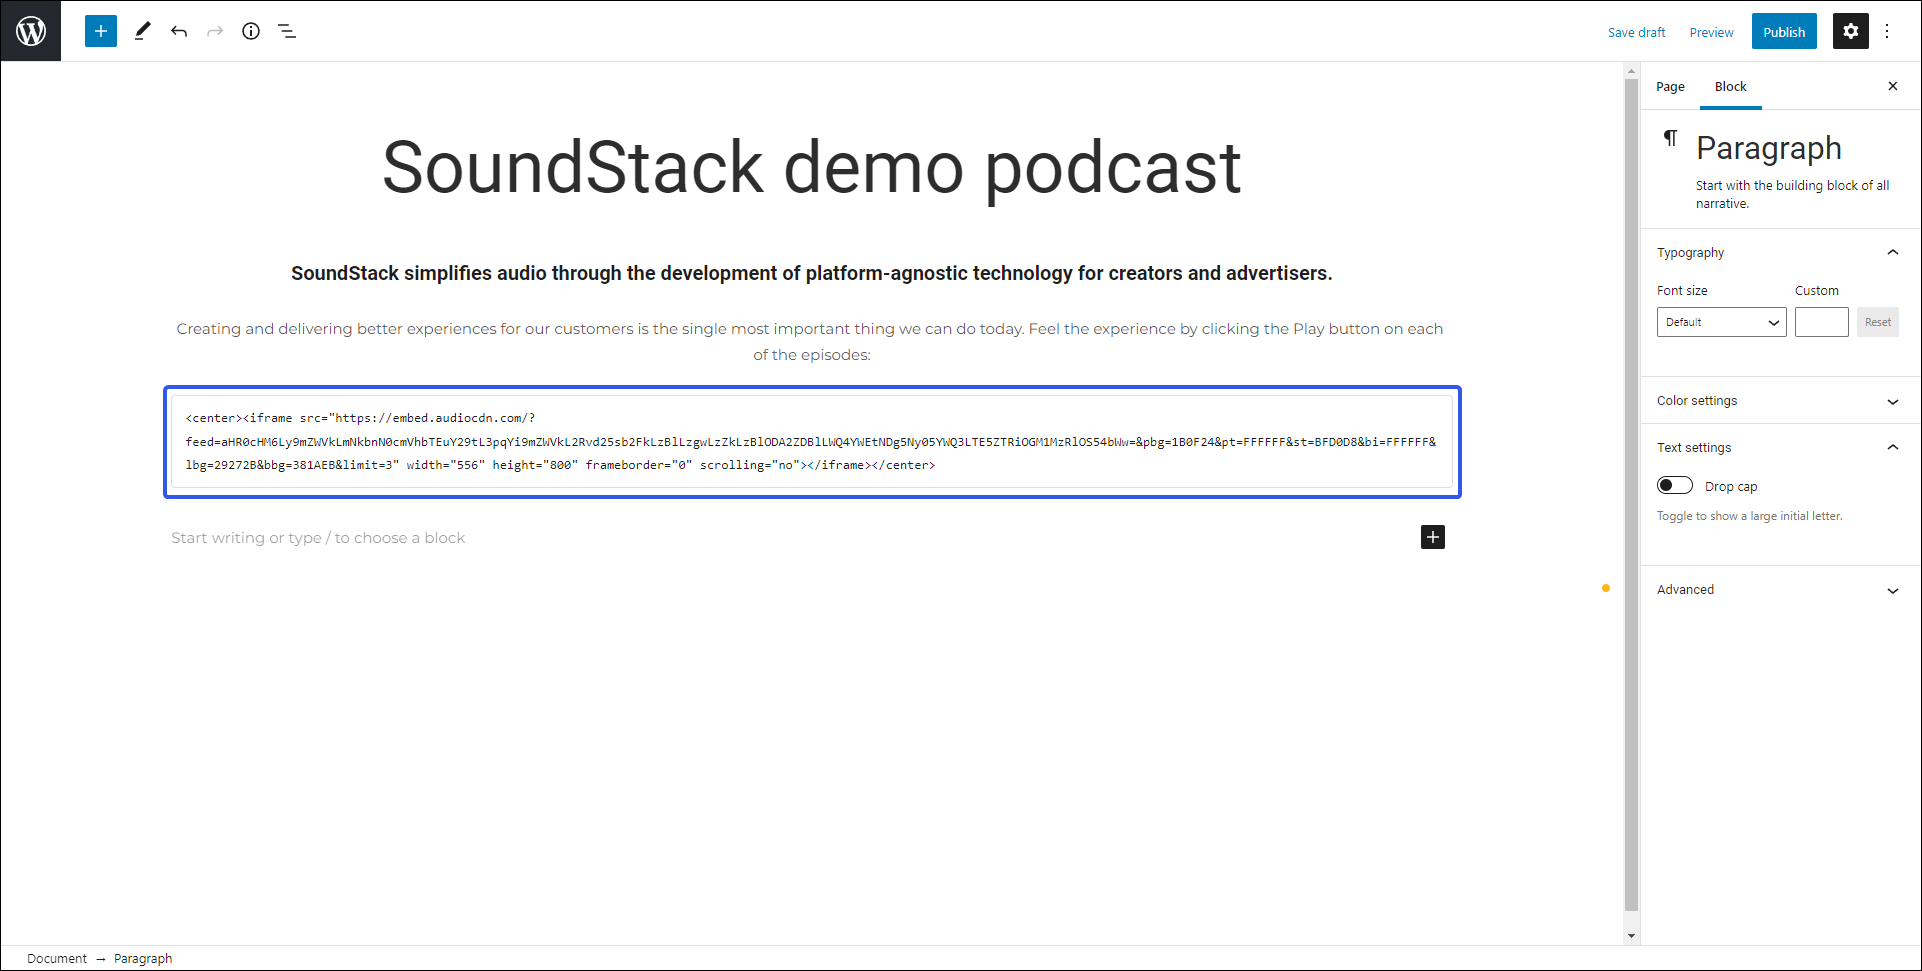
Task: Open the WordPress logo menu
Action: click(31, 31)
